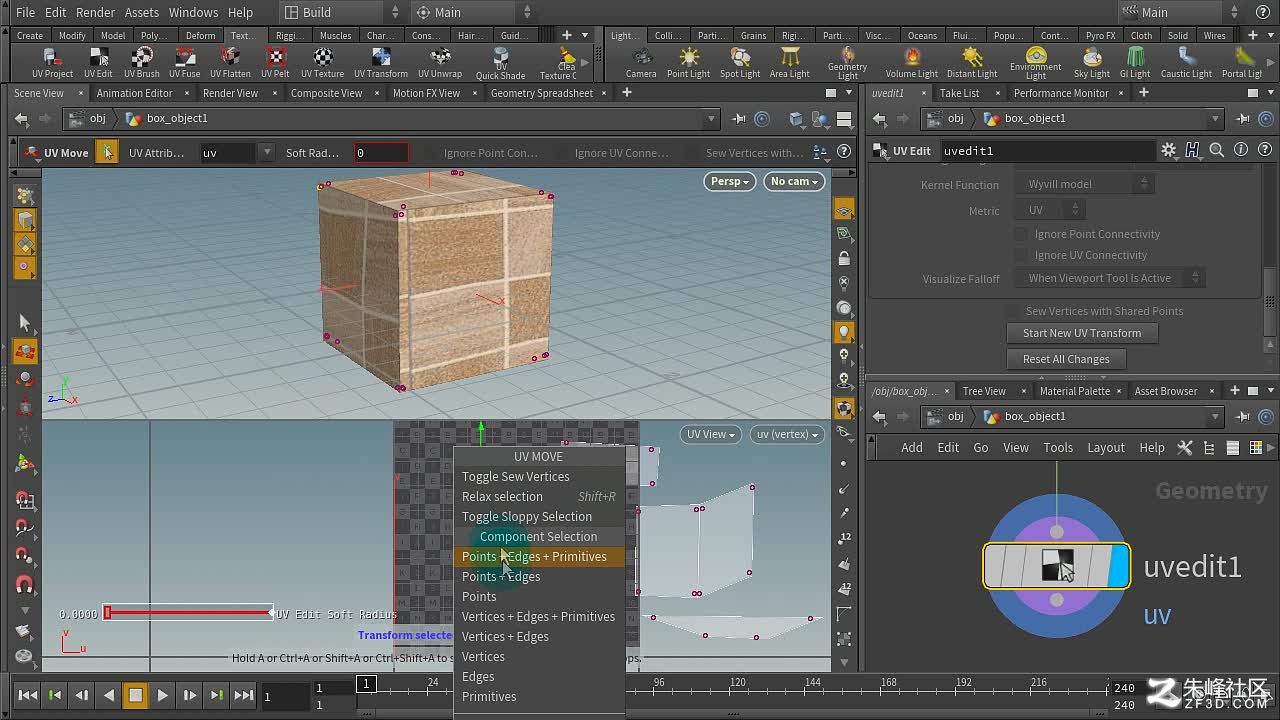Click Reset All Changes button
The width and height of the screenshot is (1280, 720).
[1065, 359]
